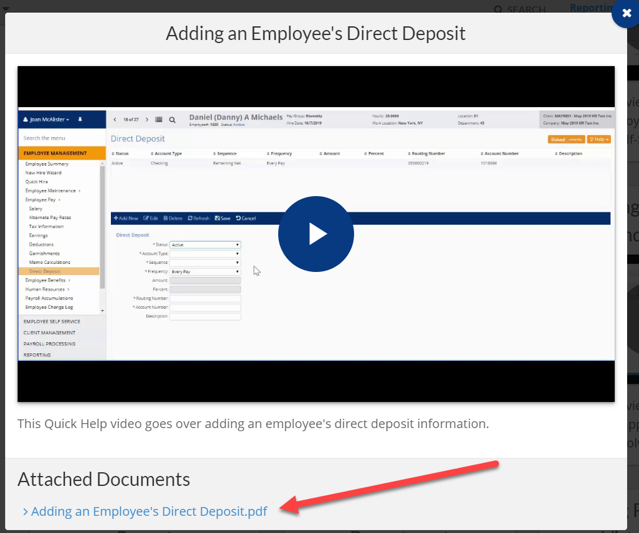Click Cancel in the blue toolbar
639x533 pixels.
click(246, 218)
